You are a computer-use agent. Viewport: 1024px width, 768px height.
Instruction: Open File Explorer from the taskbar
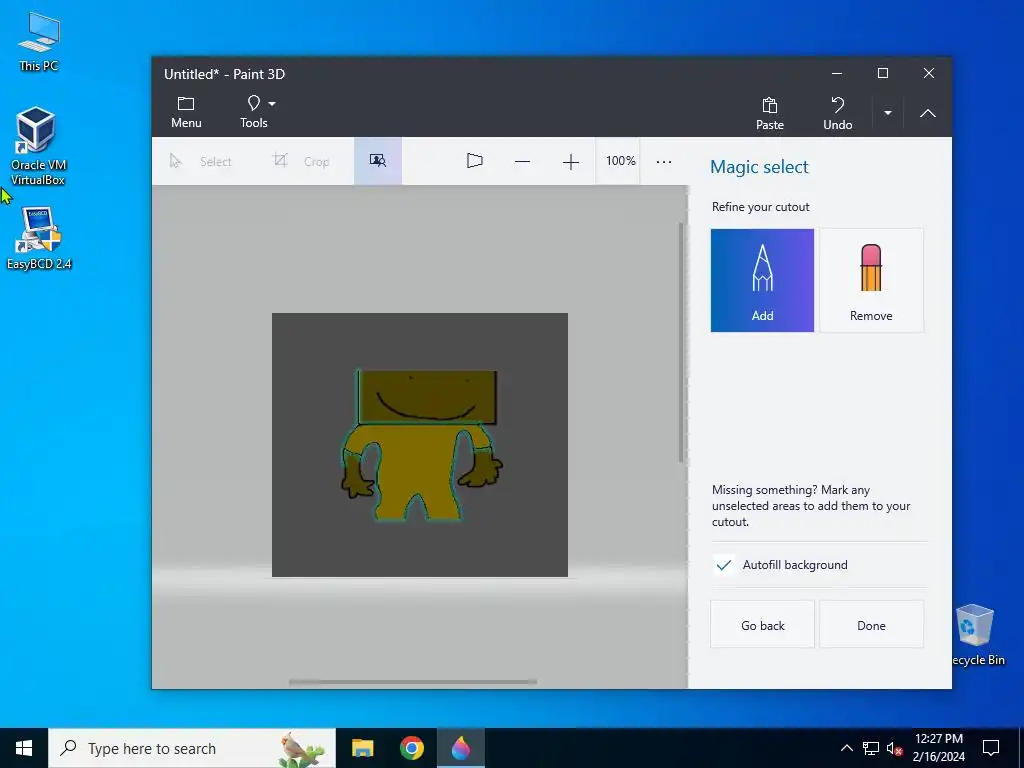click(362, 748)
